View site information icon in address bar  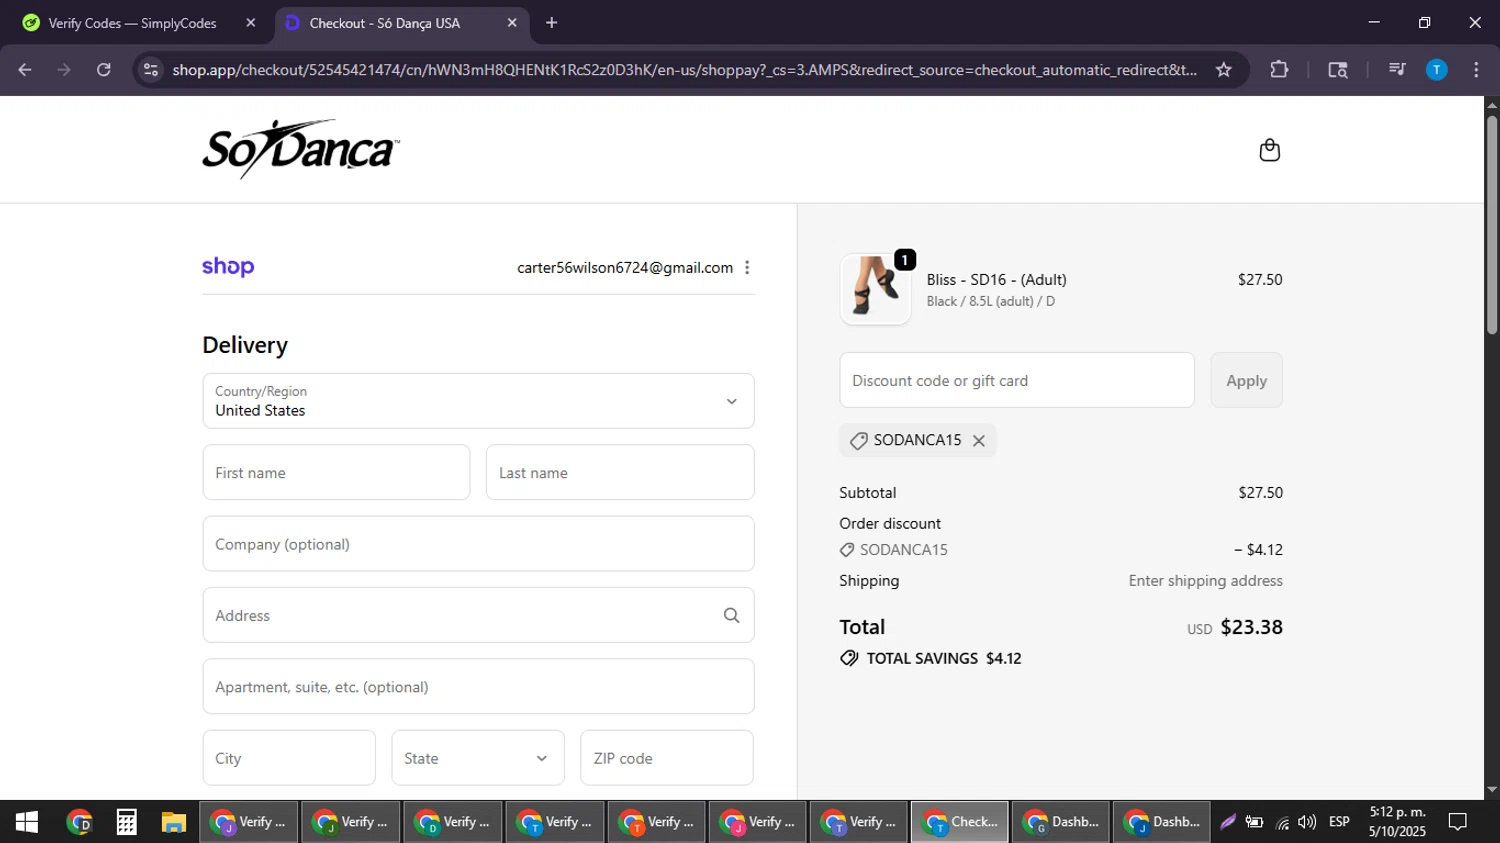(151, 70)
